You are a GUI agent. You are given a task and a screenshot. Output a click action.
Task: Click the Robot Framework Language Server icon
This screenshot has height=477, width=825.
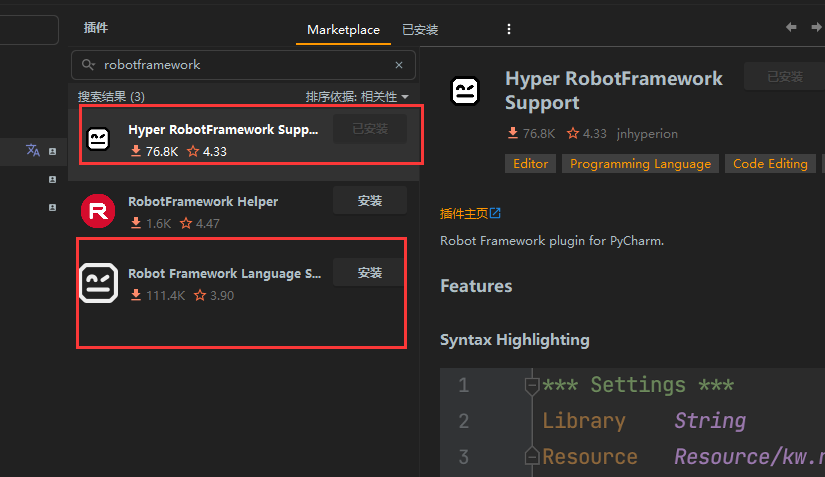[98, 283]
